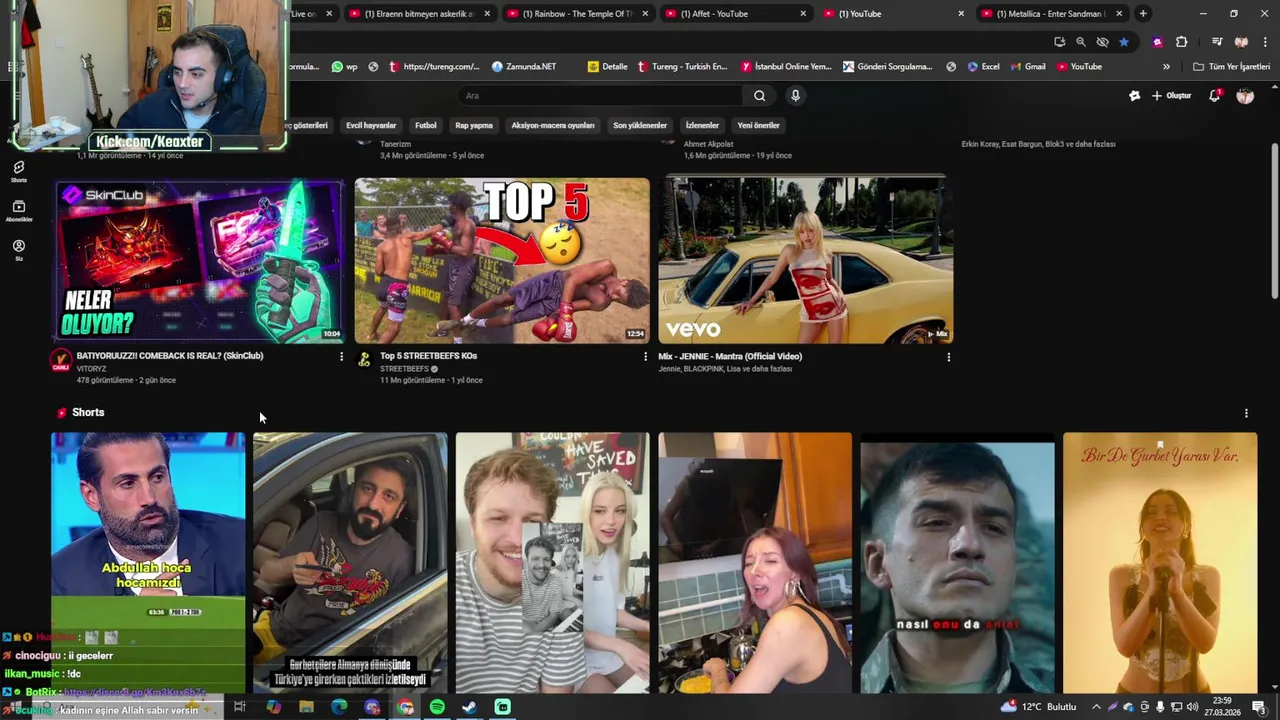Open Google Chrome taskbar icon
The height and width of the screenshot is (720, 1280).
[405, 707]
